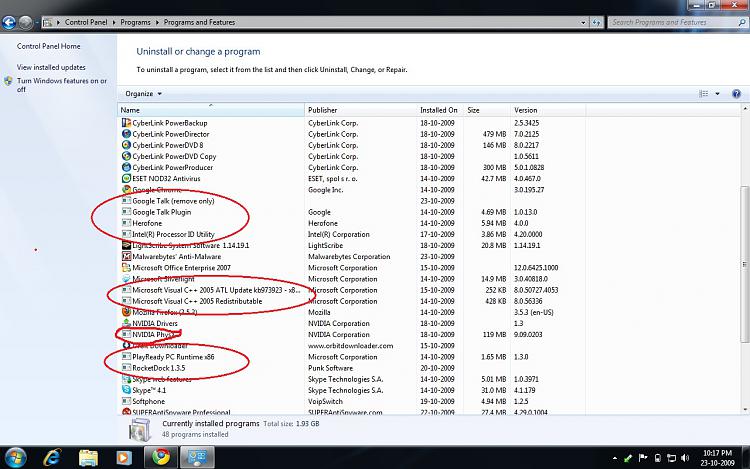Open the Organize dropdown menu
The height and width of the screenshot is (469, 750).
(143, 94)
